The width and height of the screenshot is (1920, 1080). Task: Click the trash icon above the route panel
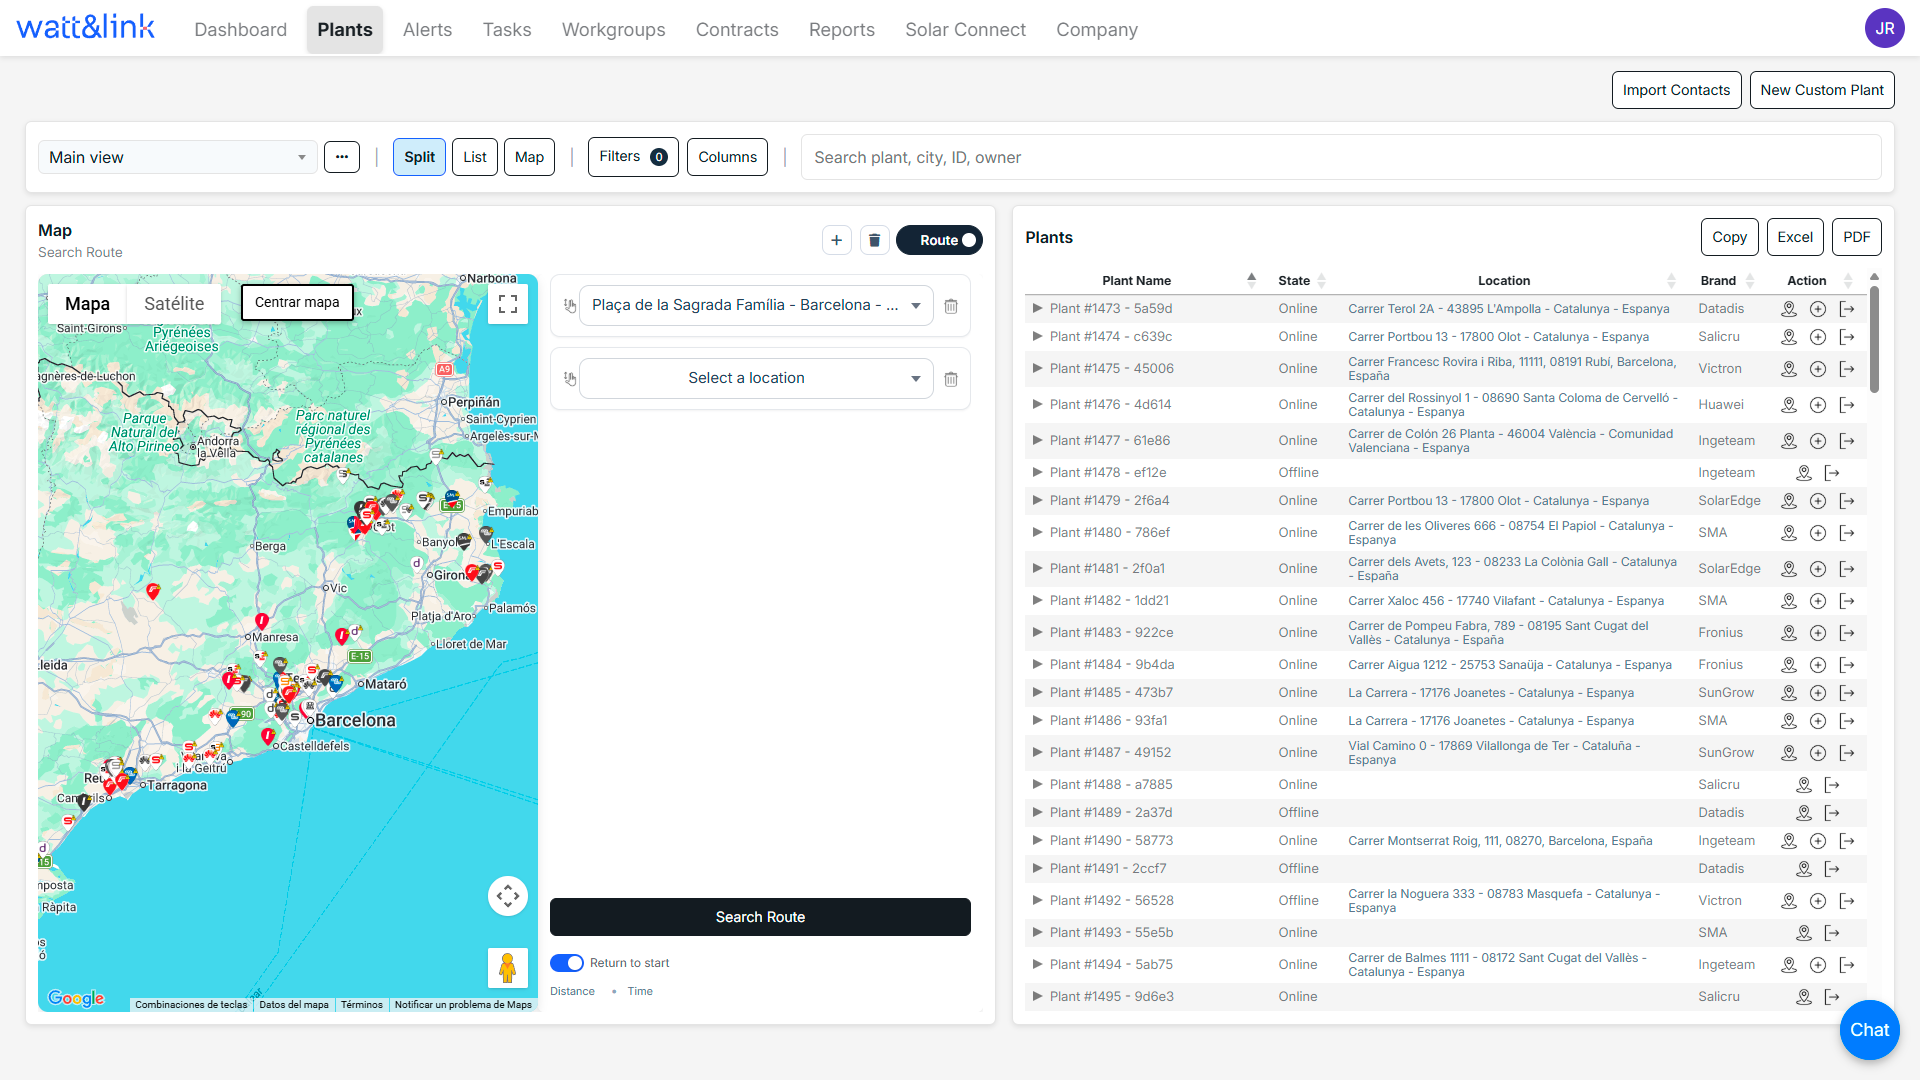tap(874, 240)
